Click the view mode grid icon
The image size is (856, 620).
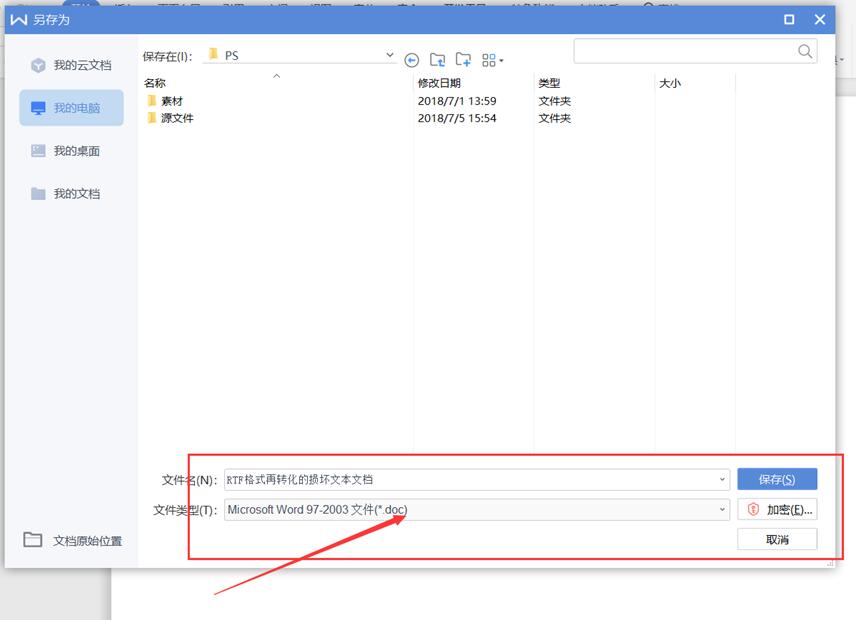488,60
